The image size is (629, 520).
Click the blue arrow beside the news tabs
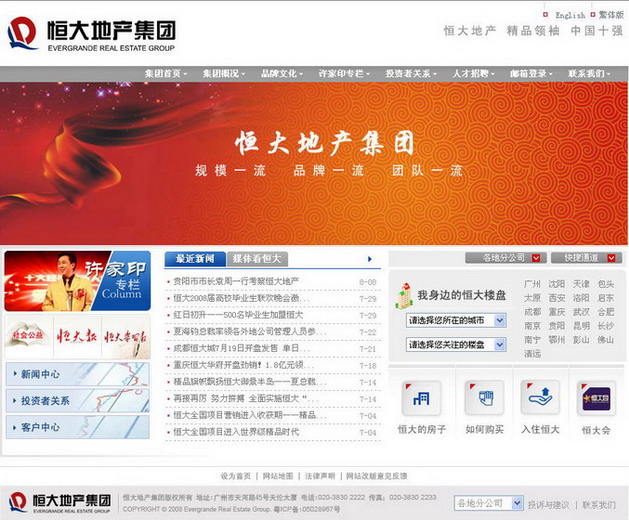(x=369, y=259)
